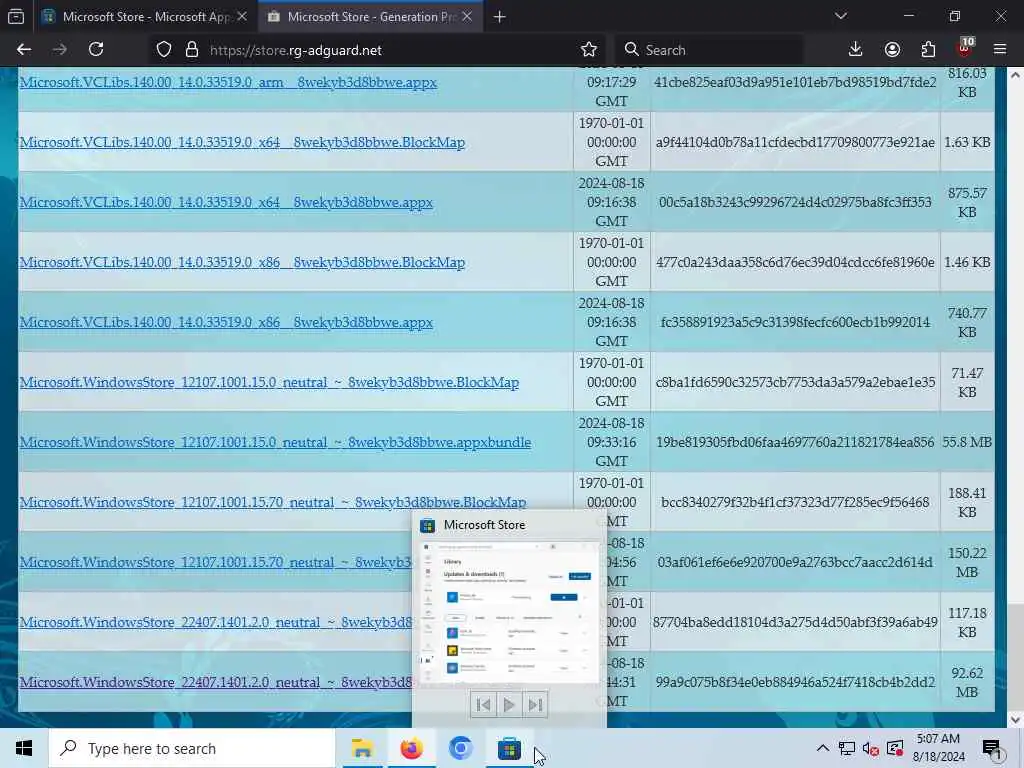Viewport: 1024px width, 768px height.
Task: Close the Generation Project tab
Action: [467, 17]
